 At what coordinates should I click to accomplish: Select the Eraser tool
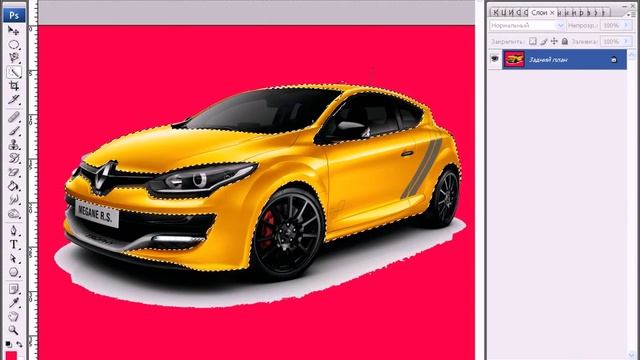(x=13, y=172)
